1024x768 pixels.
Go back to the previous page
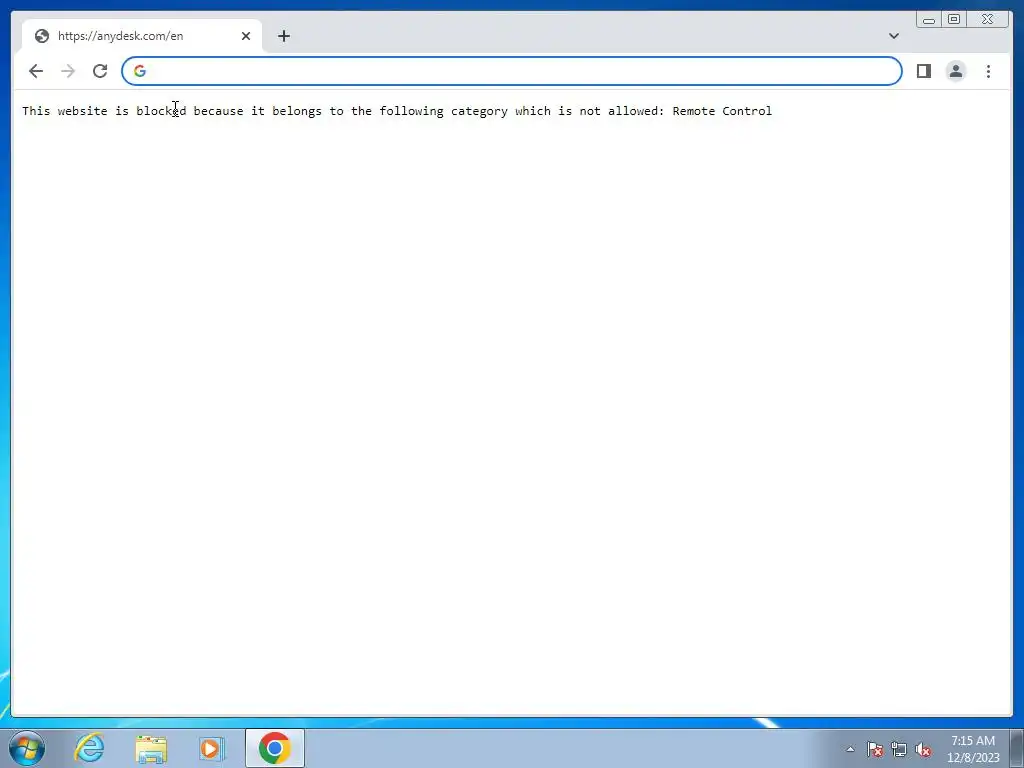[36, 71]
